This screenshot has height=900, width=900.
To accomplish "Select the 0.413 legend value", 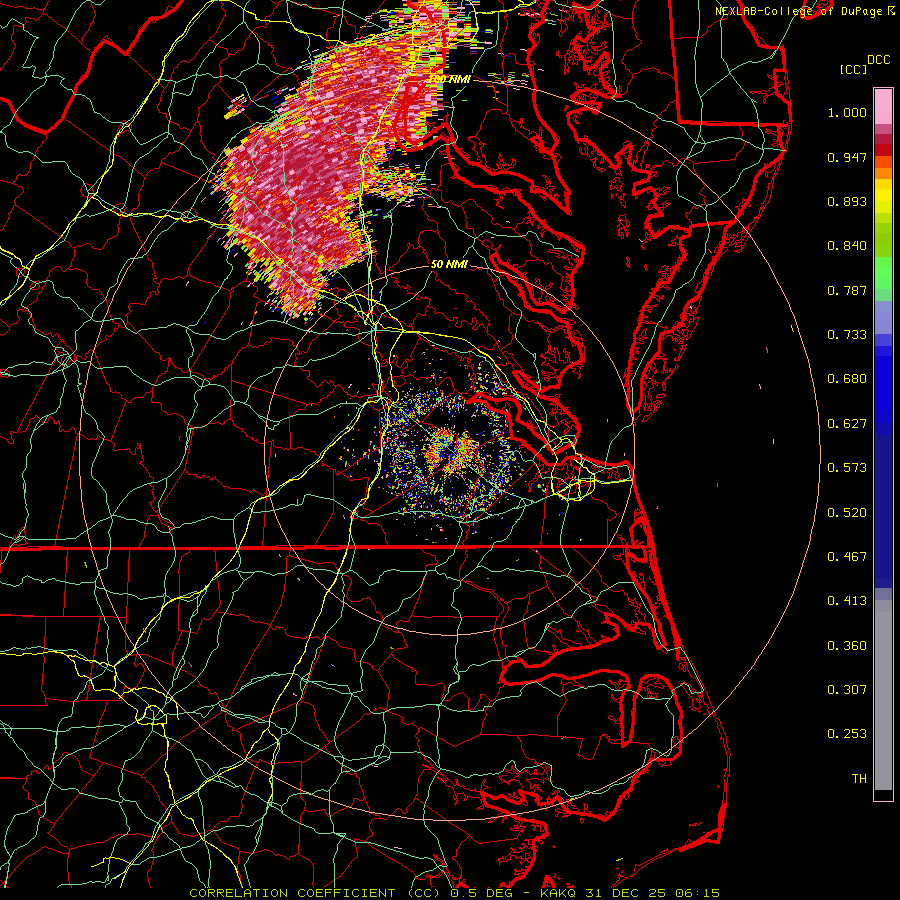I will [x=847, y=601].
